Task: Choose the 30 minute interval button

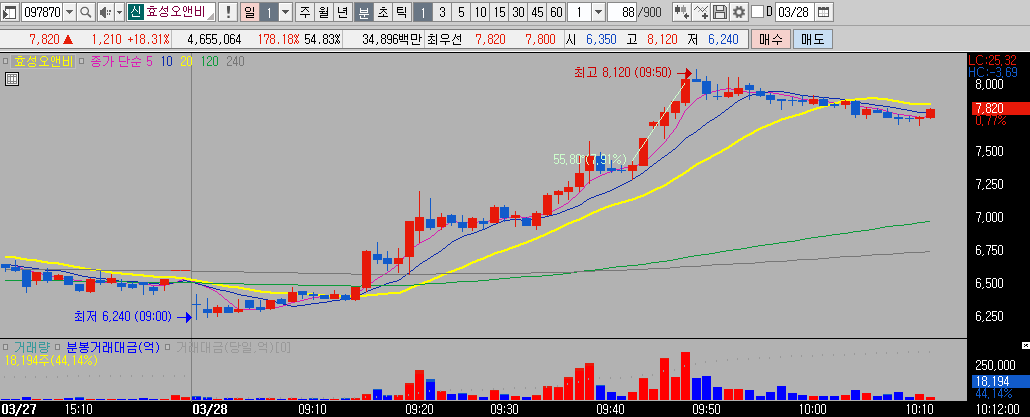Action: point(519,12)
